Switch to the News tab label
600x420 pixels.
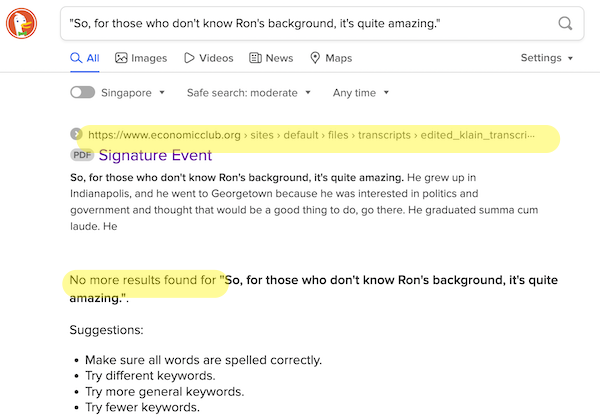click(279, 58)
